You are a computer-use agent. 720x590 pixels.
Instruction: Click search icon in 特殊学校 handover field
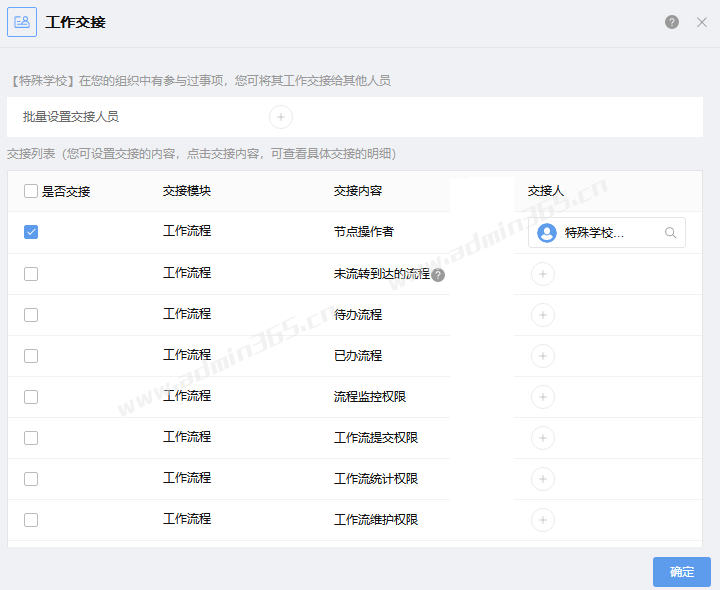click(x=670, y=233)
